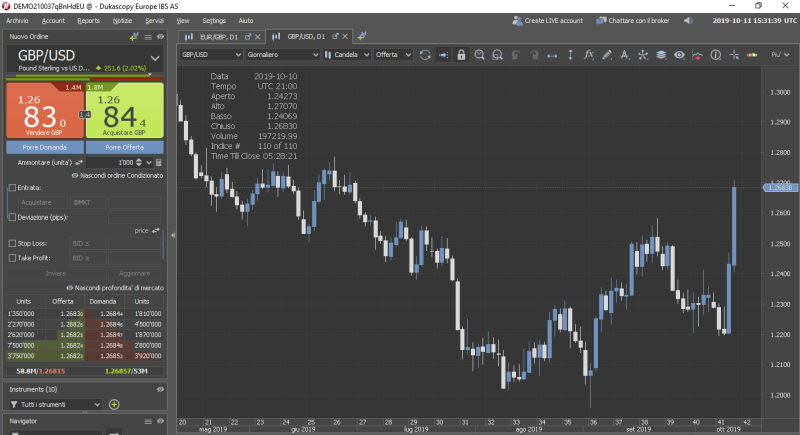The height and width of the screenshot is (435, 800).
Task: Select the text annotation tool in chart toolbar
Action: click(625, 55)
